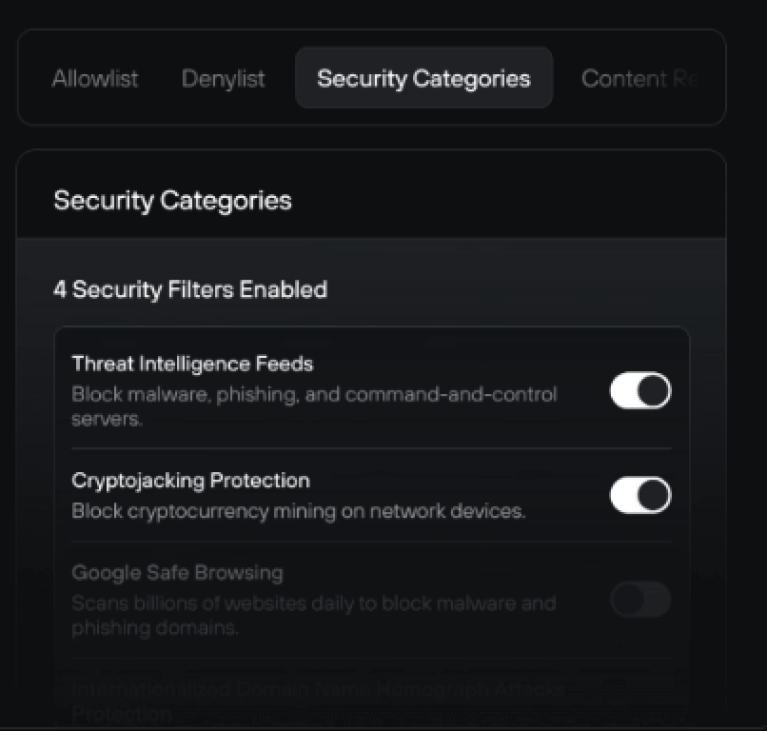Click the Google Safe Browsing title
This screenshot has width=767, height=731.
(177, 573)
